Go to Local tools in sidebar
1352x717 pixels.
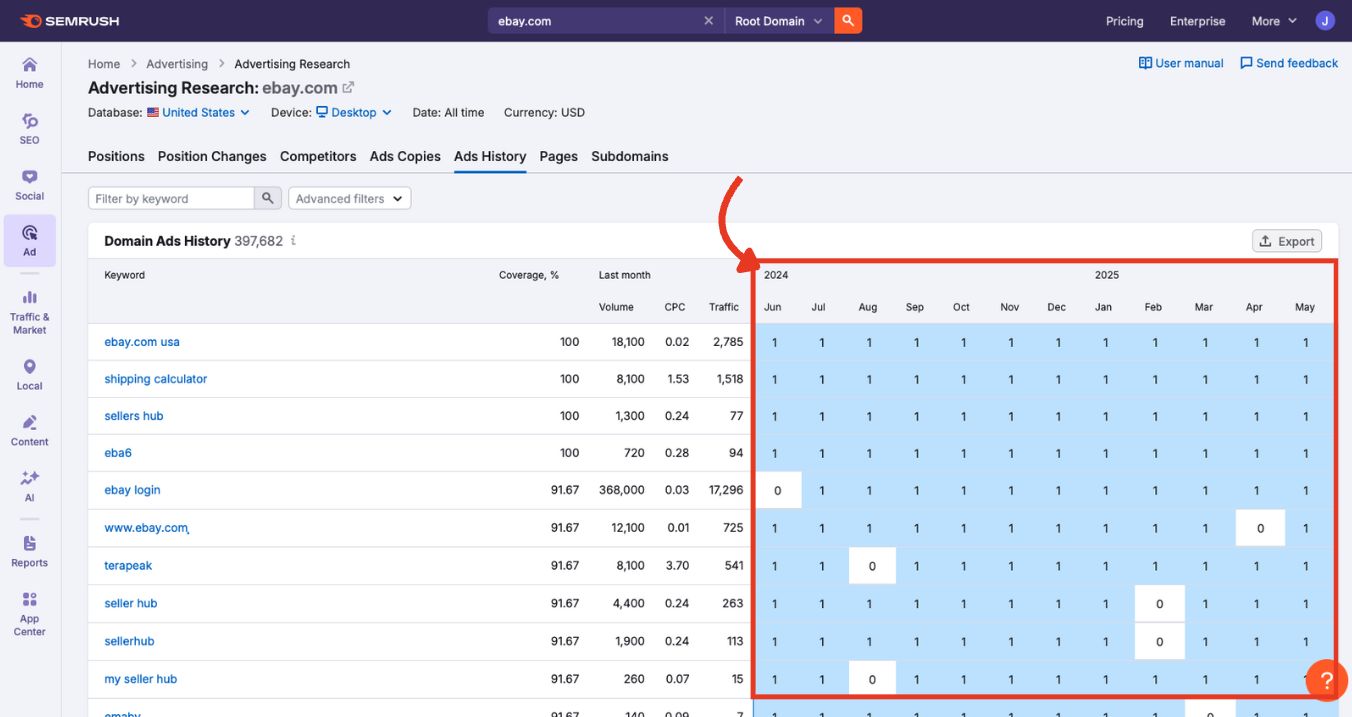point(29,374)
